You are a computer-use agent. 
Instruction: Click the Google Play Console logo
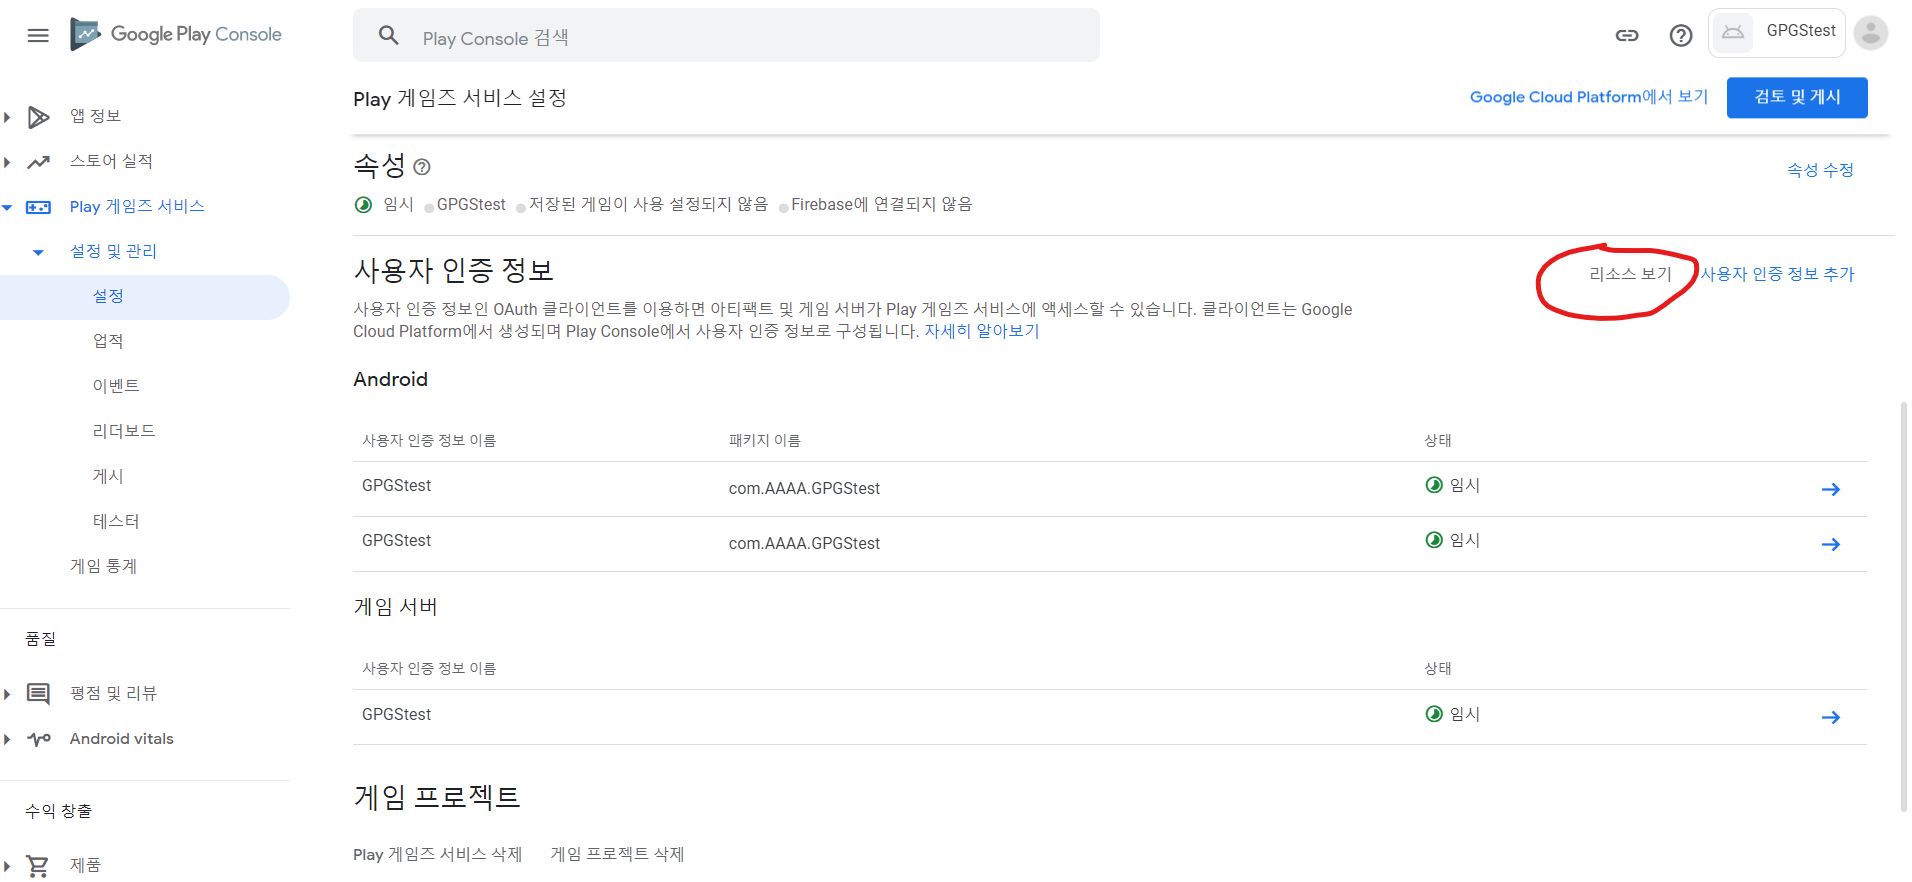pyautogui.click(x=176, y=34)
